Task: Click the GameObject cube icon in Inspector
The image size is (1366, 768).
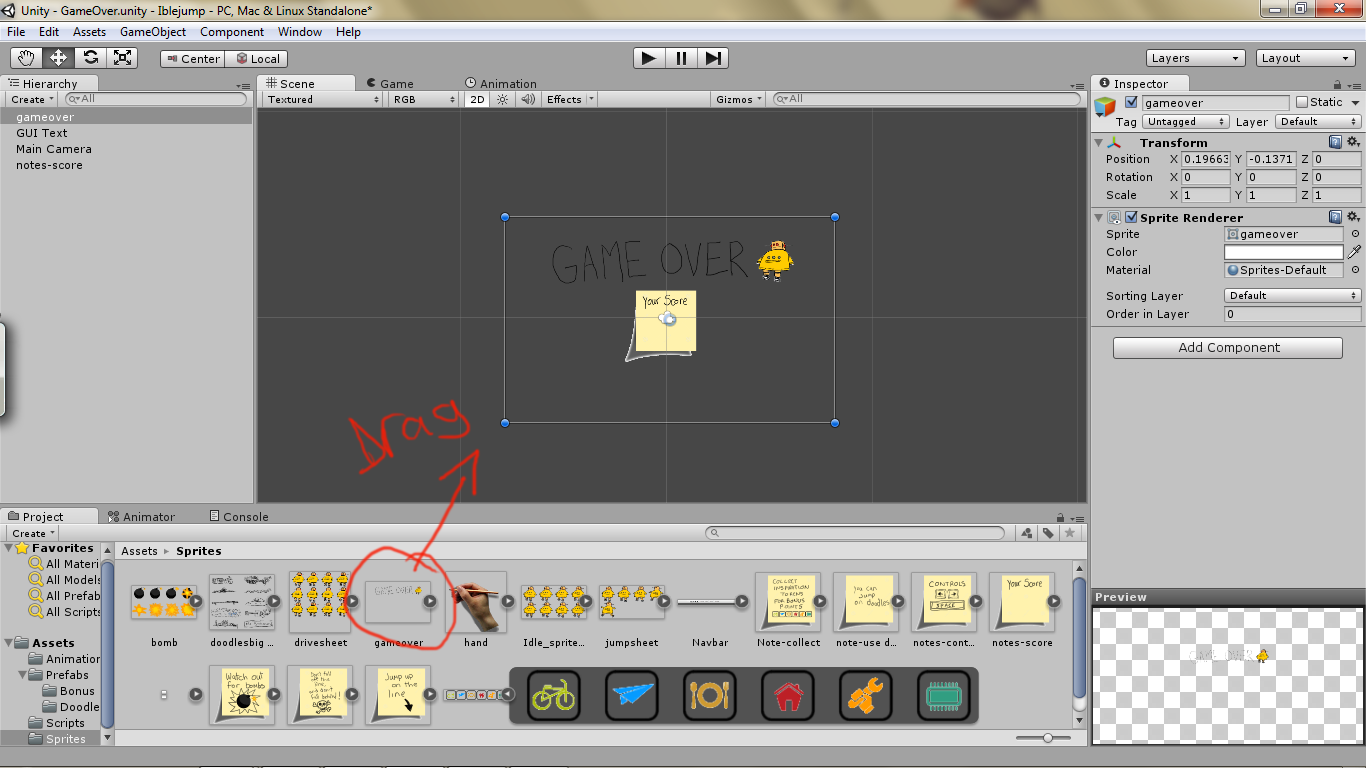Action: click(x=1105, y=107)
